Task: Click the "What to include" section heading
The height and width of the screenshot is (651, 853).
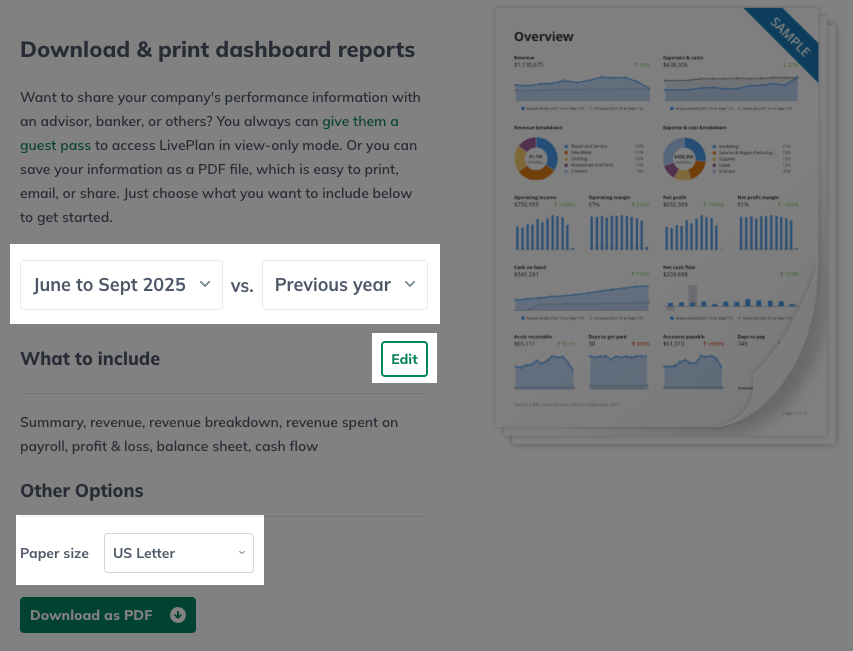Action: tap(90, 358)
